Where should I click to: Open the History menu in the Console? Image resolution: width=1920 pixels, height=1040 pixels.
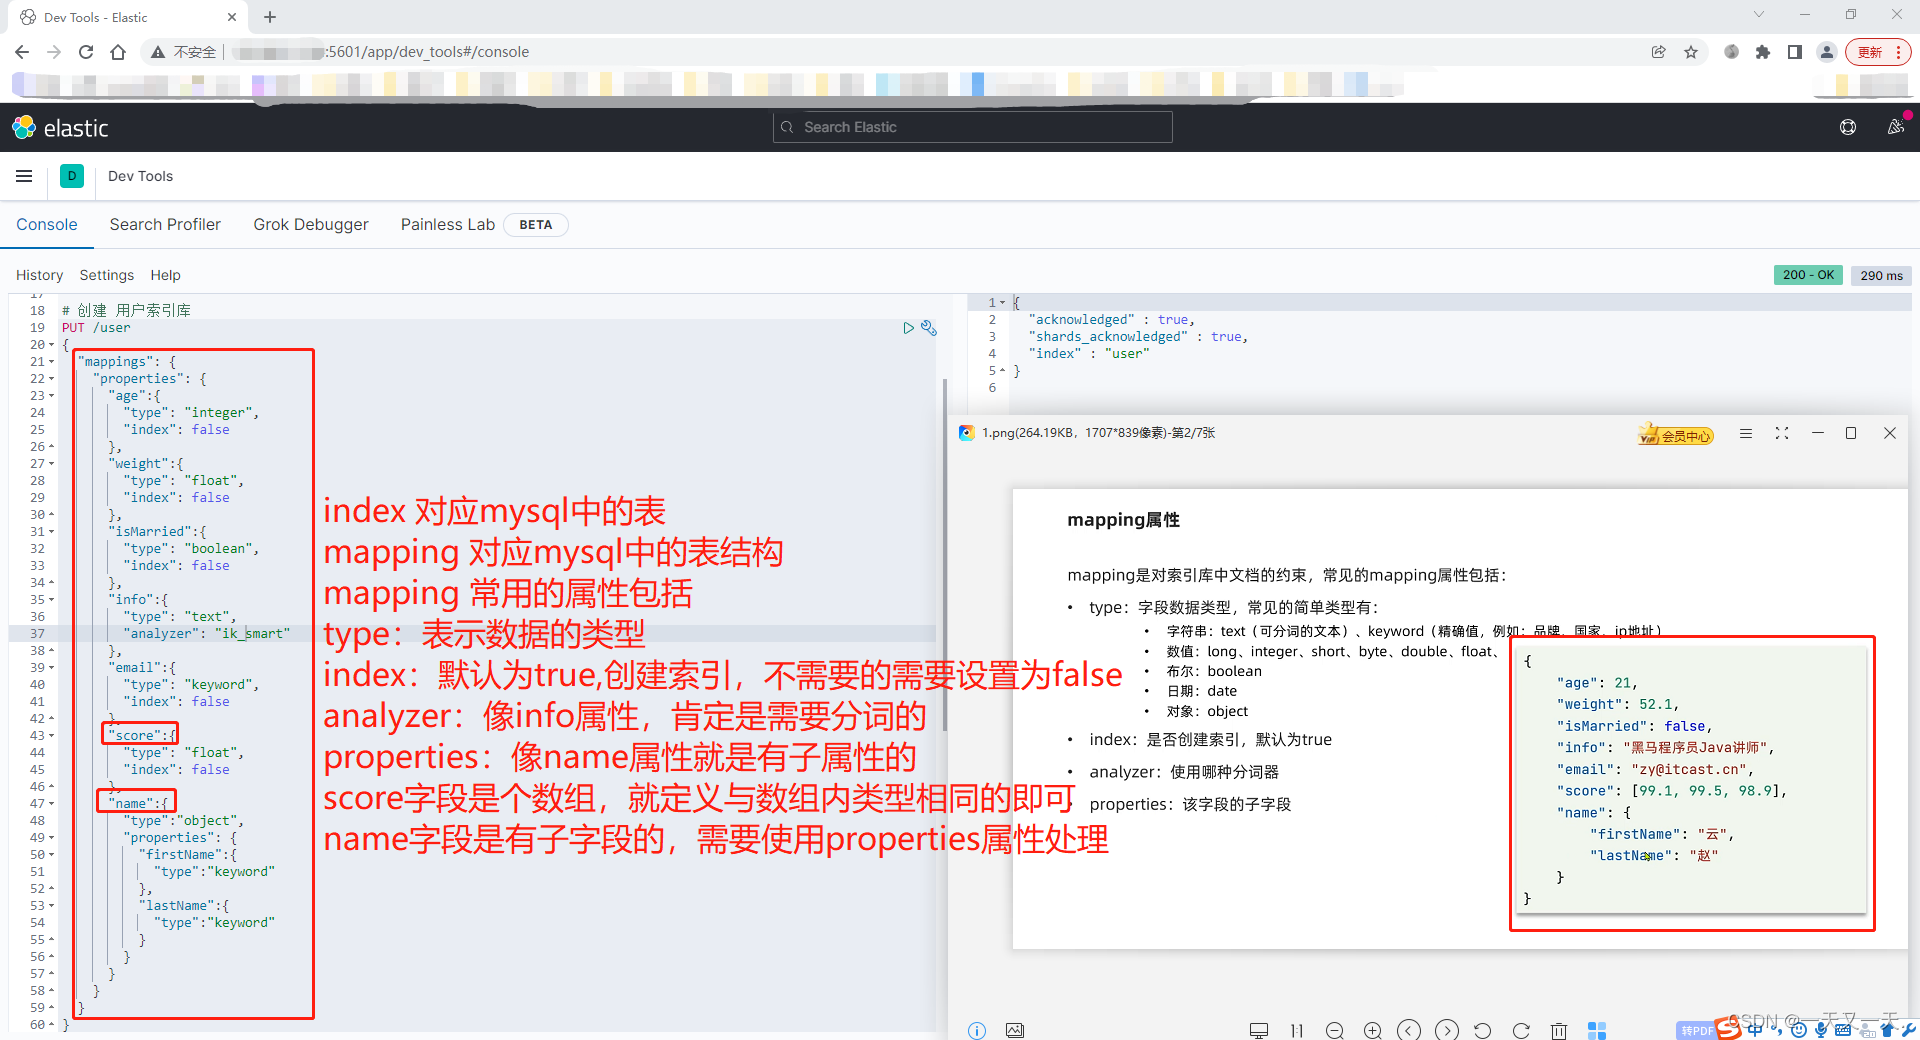[x=39, y=275]
